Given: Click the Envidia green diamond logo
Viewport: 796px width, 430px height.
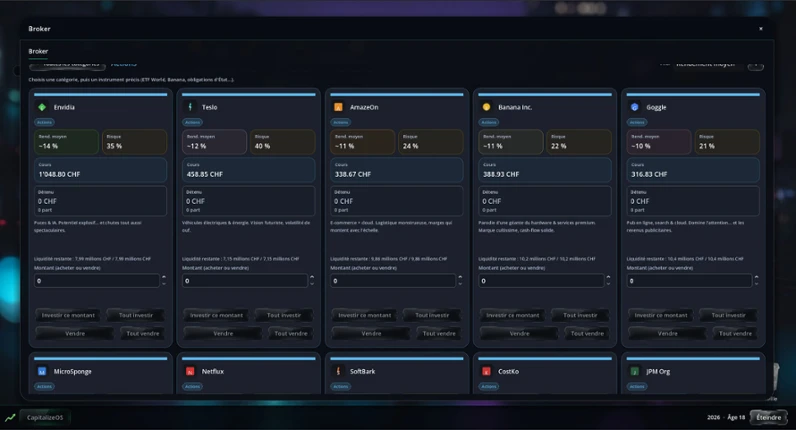Looking at the screenshot, I should (42, 107).
